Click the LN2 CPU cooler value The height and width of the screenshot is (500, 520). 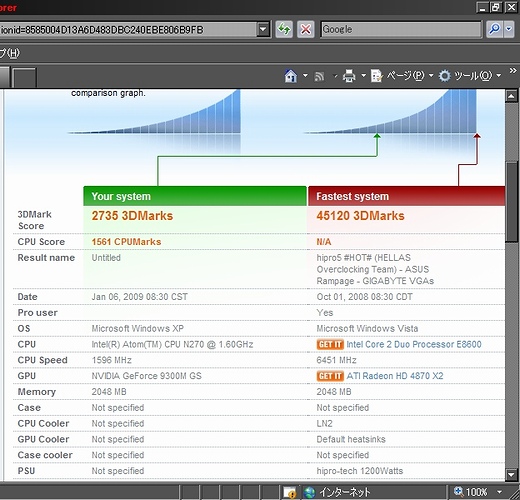[x=325, y=423]
